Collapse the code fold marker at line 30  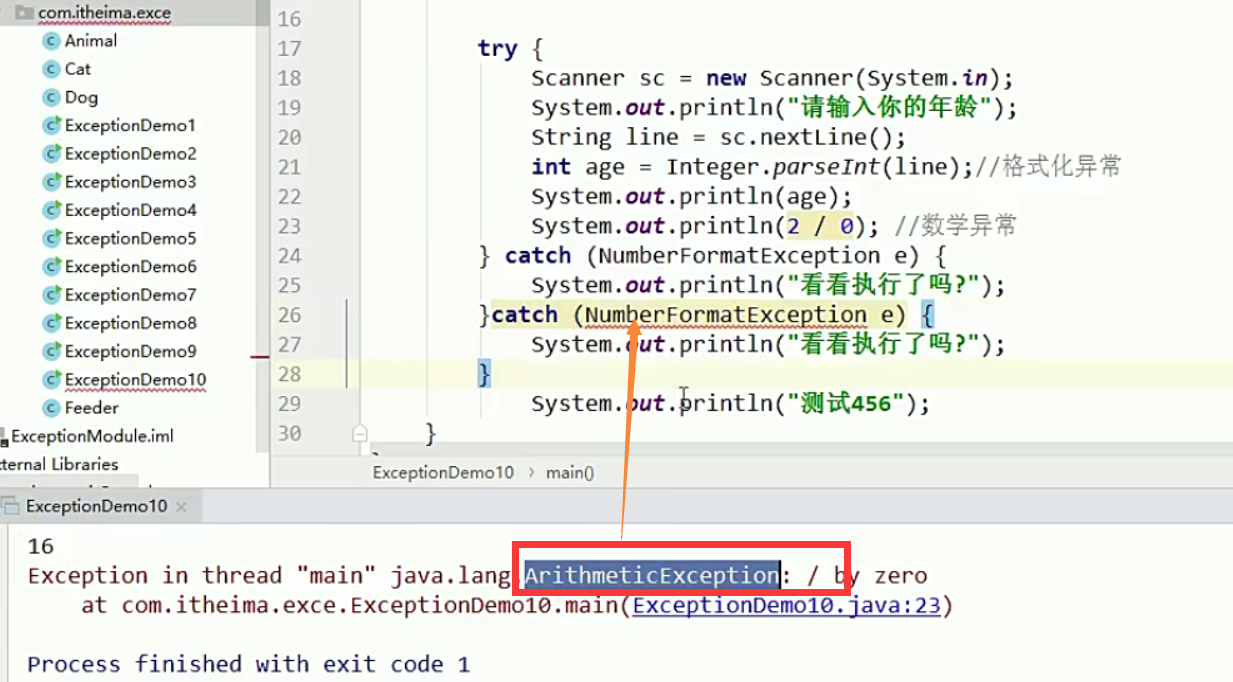360,433
